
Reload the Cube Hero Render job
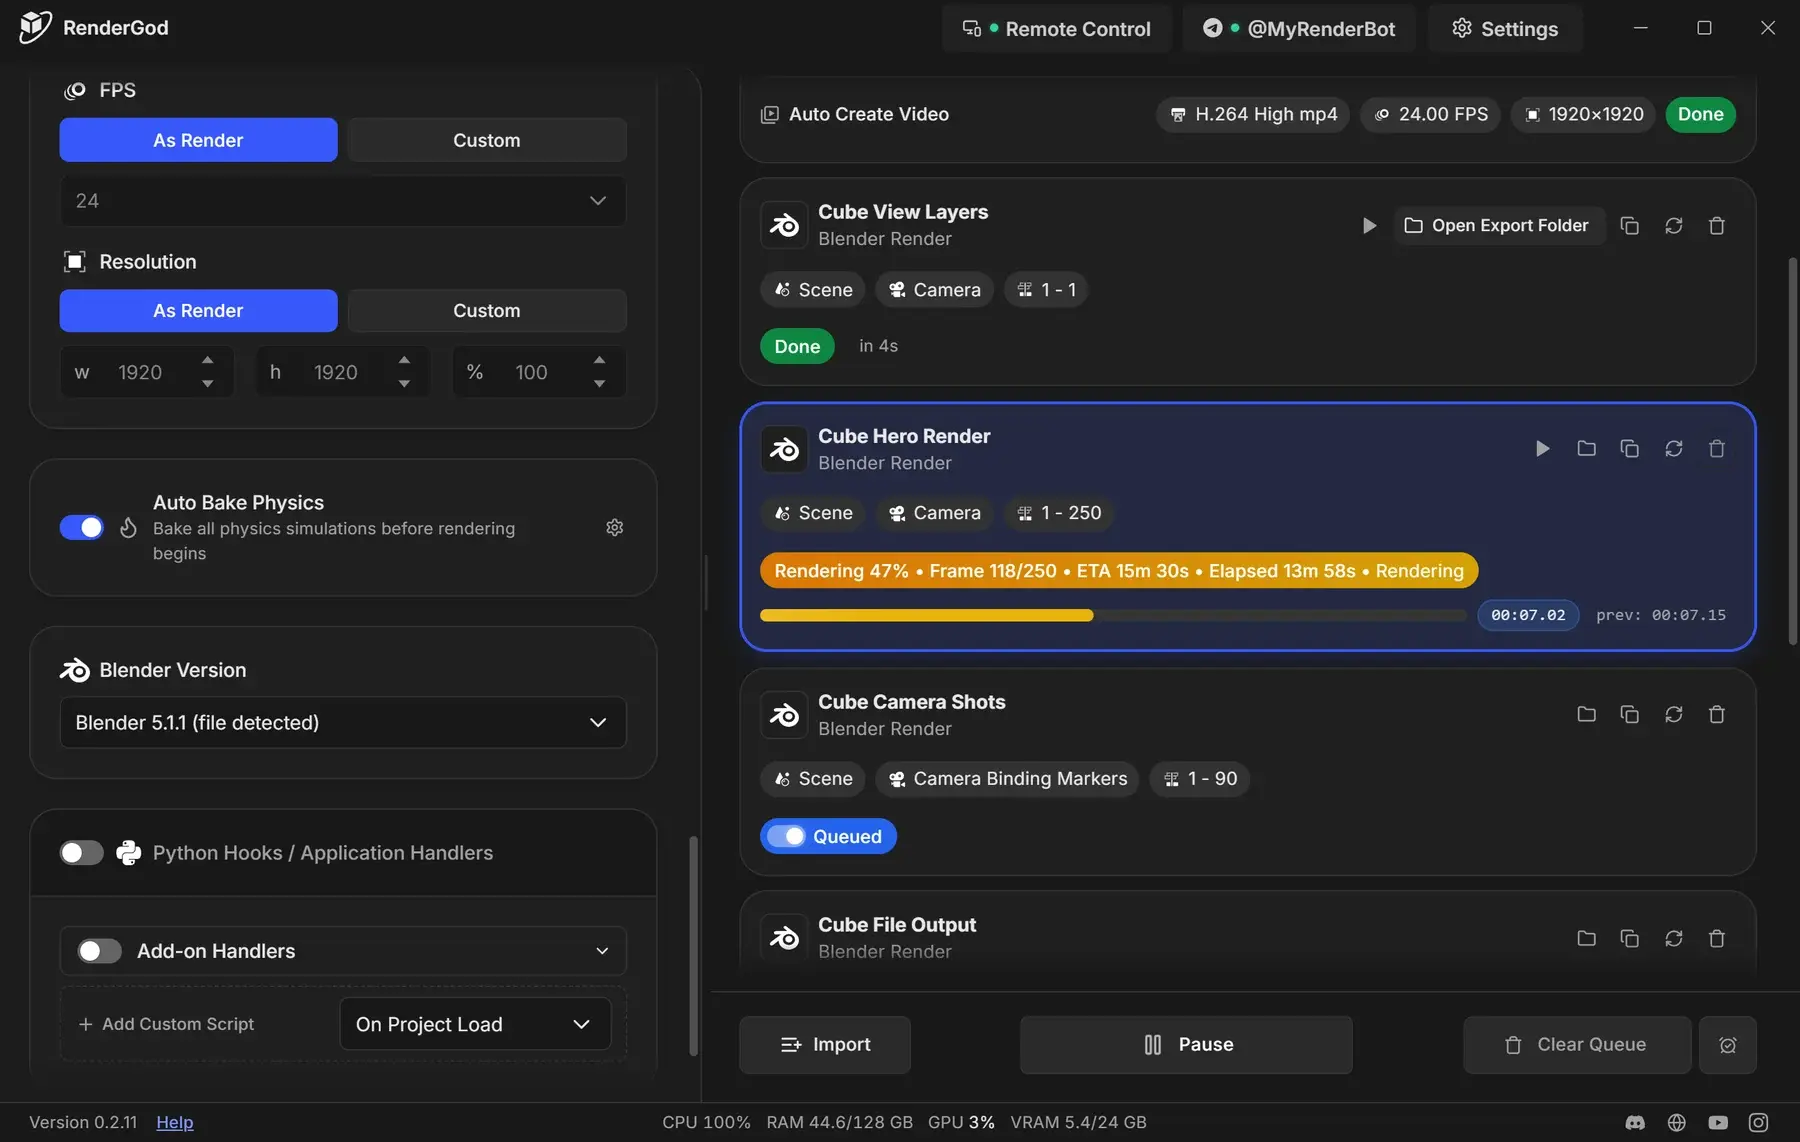[1674, 449]
